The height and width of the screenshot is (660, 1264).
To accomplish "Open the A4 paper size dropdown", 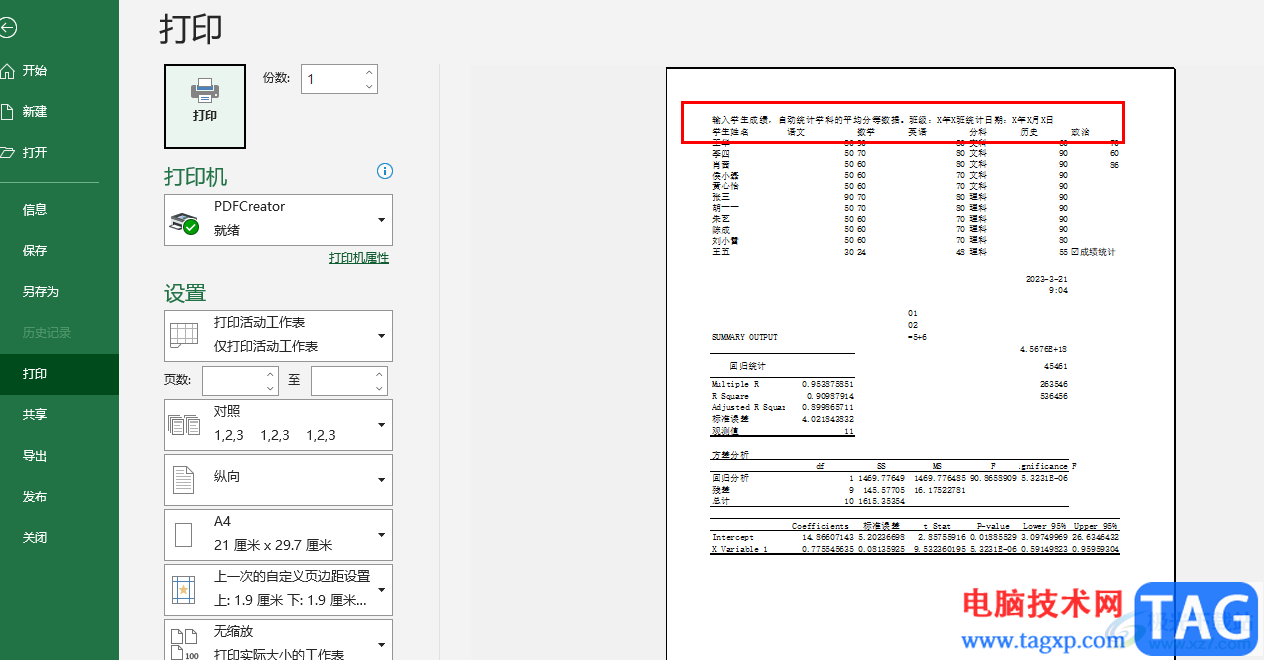I will point(278,534).
